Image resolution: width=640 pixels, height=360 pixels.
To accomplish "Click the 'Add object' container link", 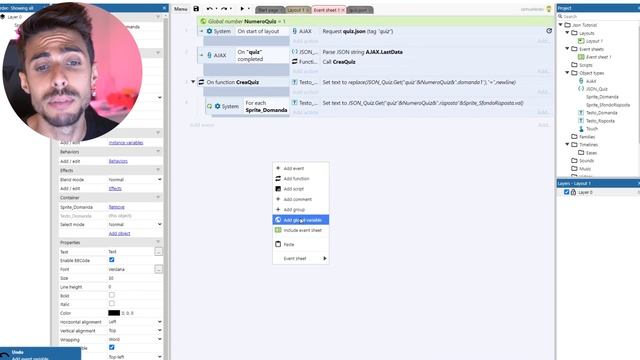I will pyautogui.click(x=119, y=233).
